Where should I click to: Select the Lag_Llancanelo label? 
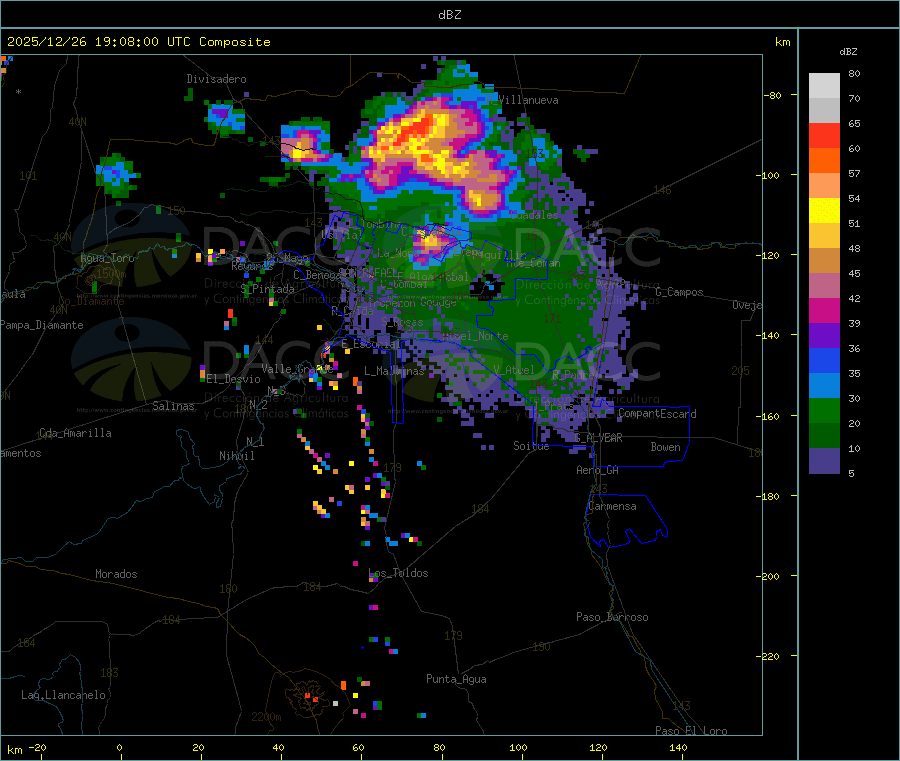tap(64, 694)
